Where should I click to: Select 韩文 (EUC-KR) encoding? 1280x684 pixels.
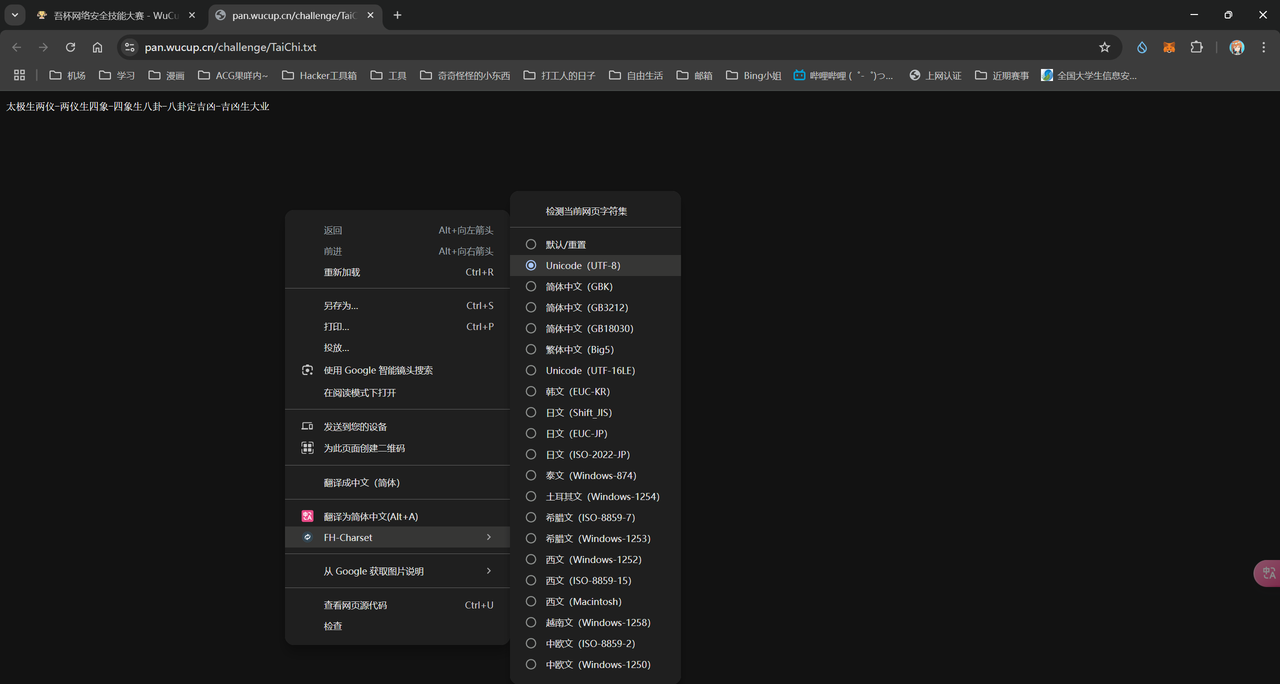pos(595,391)
